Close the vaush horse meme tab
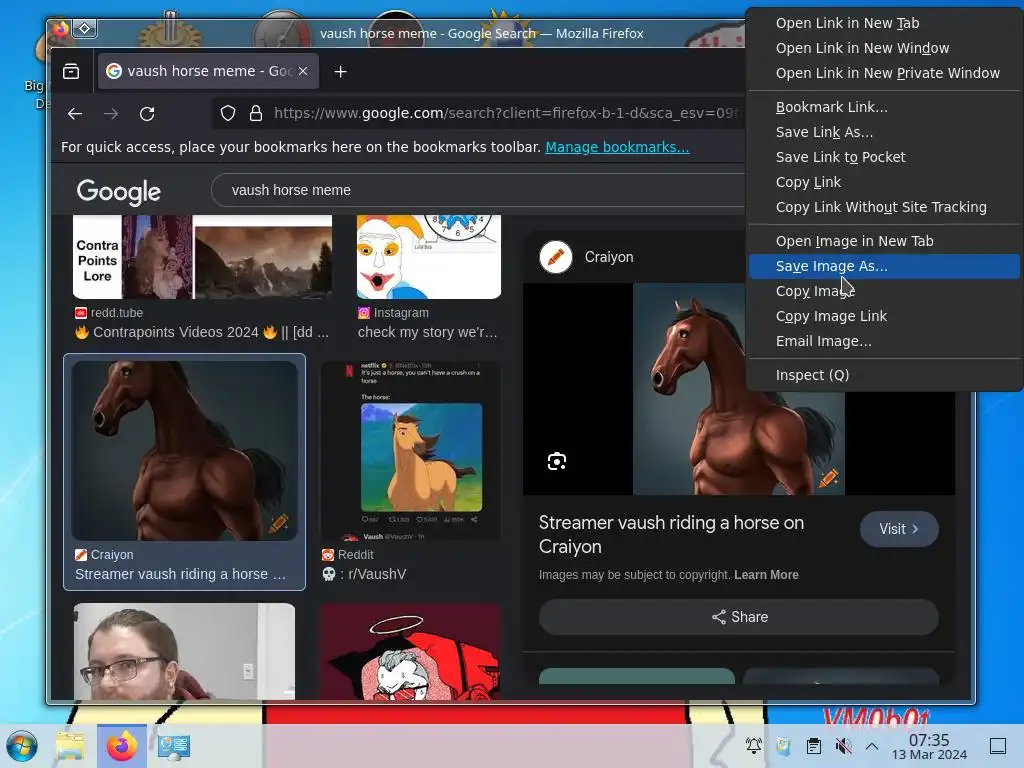 coord(303,71)
